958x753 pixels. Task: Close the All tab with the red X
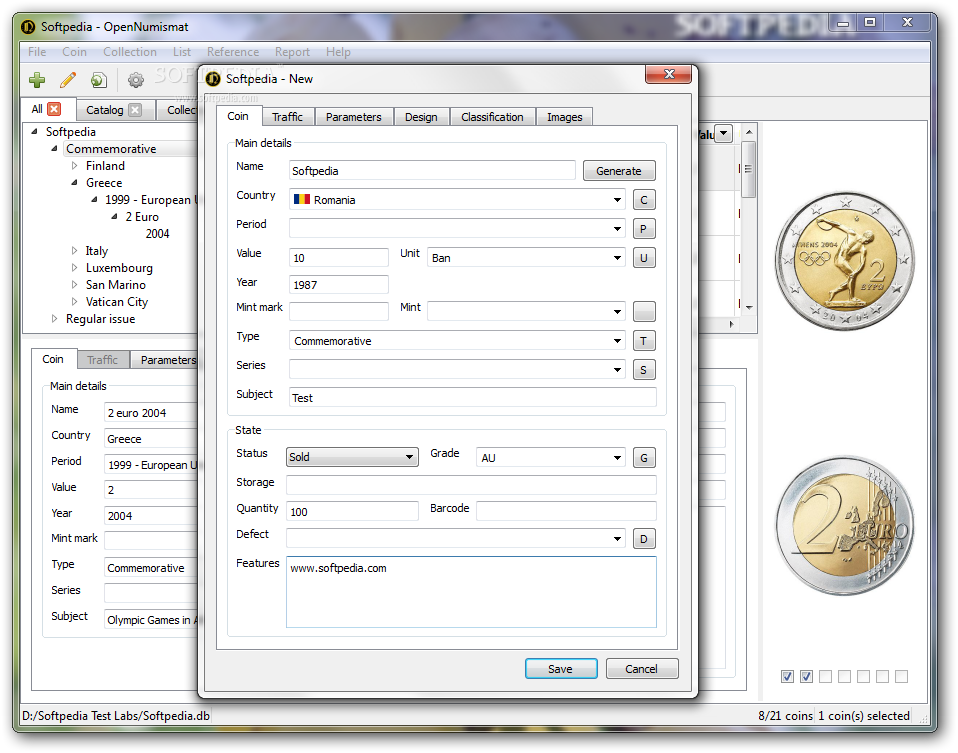(54, 109)
